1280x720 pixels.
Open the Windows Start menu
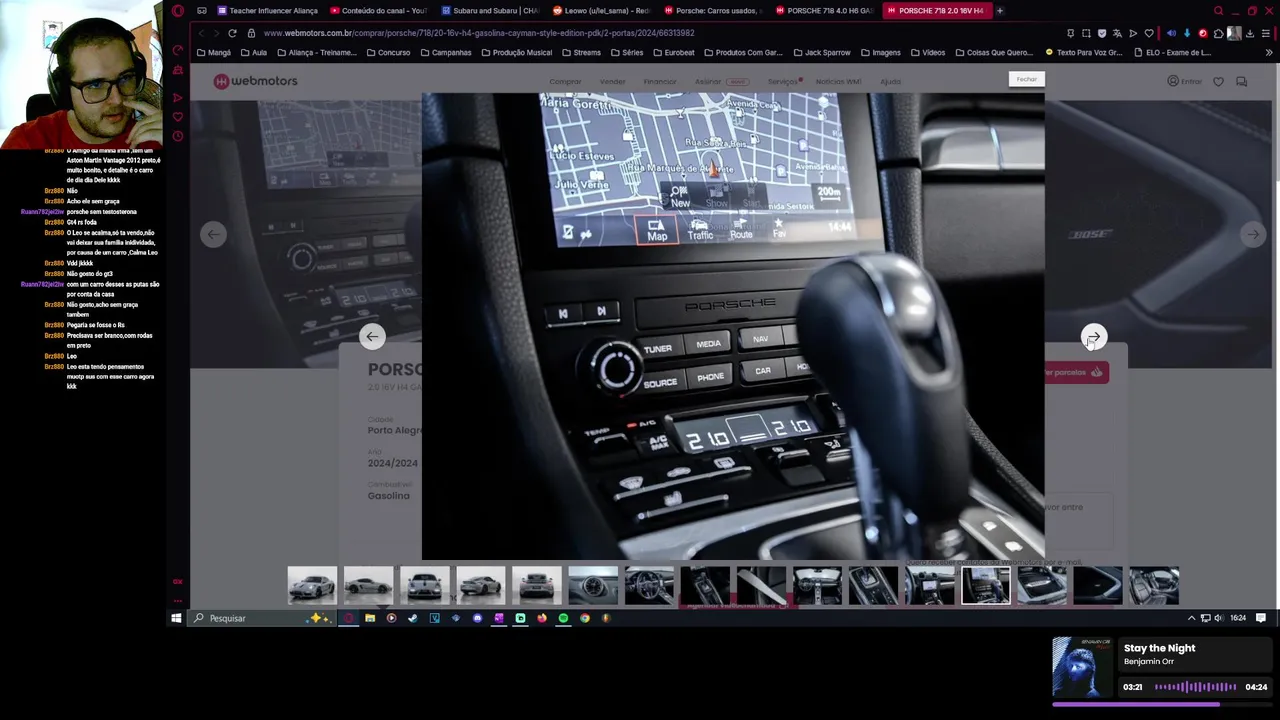pos(176,618)
